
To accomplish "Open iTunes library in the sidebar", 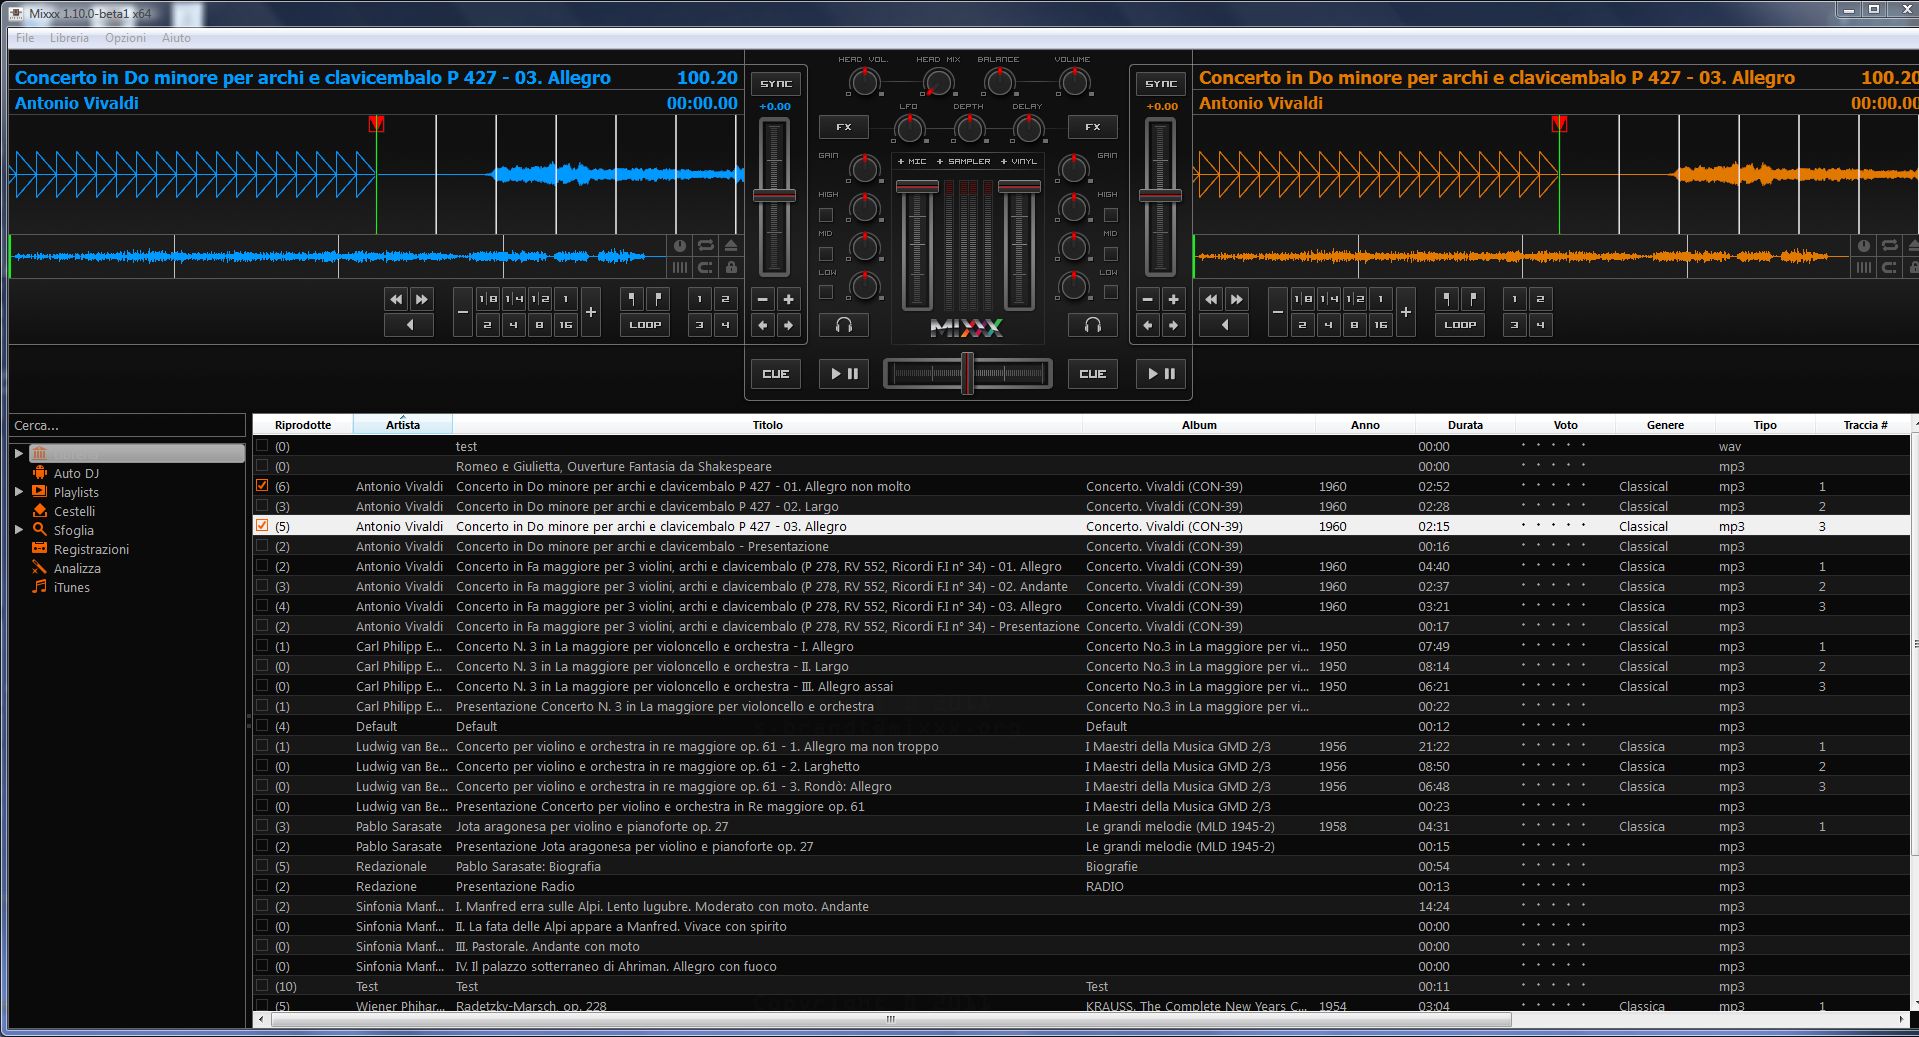I will (x=71, y=587).
